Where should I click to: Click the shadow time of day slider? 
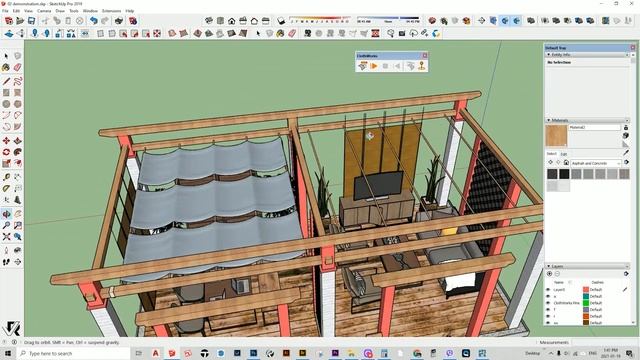point(388,20)
